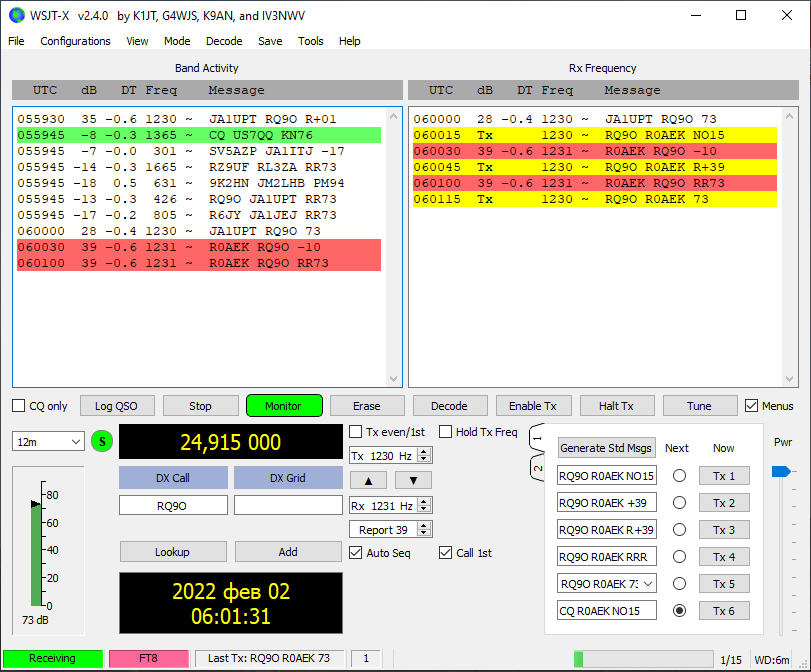The height and width of the screenshot is (672, 811).
Task: Click the Tx 6 message field CQ R0AEK NO15
Action: 607,610
